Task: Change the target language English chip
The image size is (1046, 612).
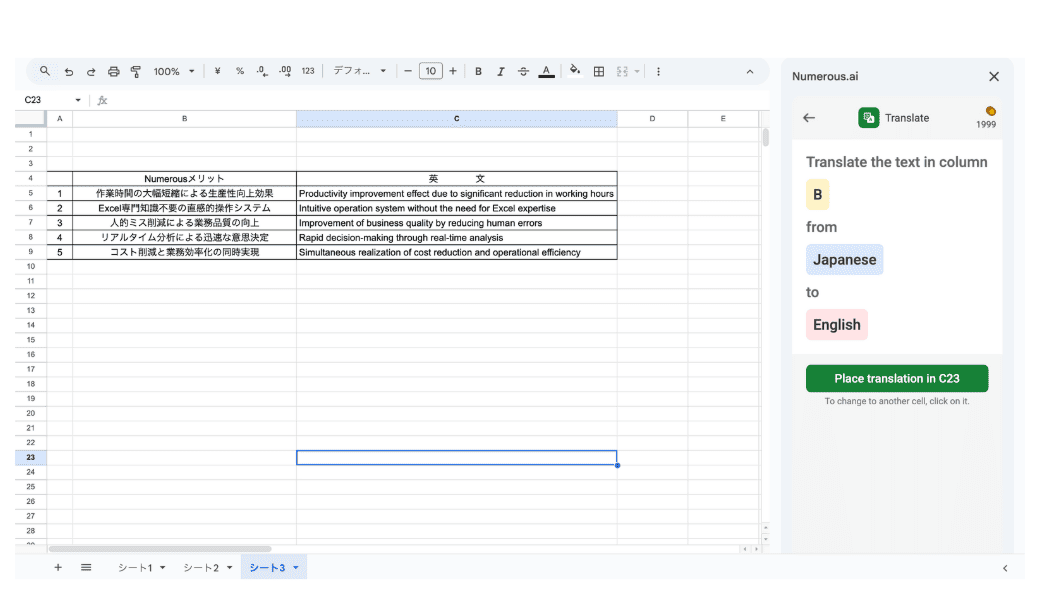Action: coord(837,325)
